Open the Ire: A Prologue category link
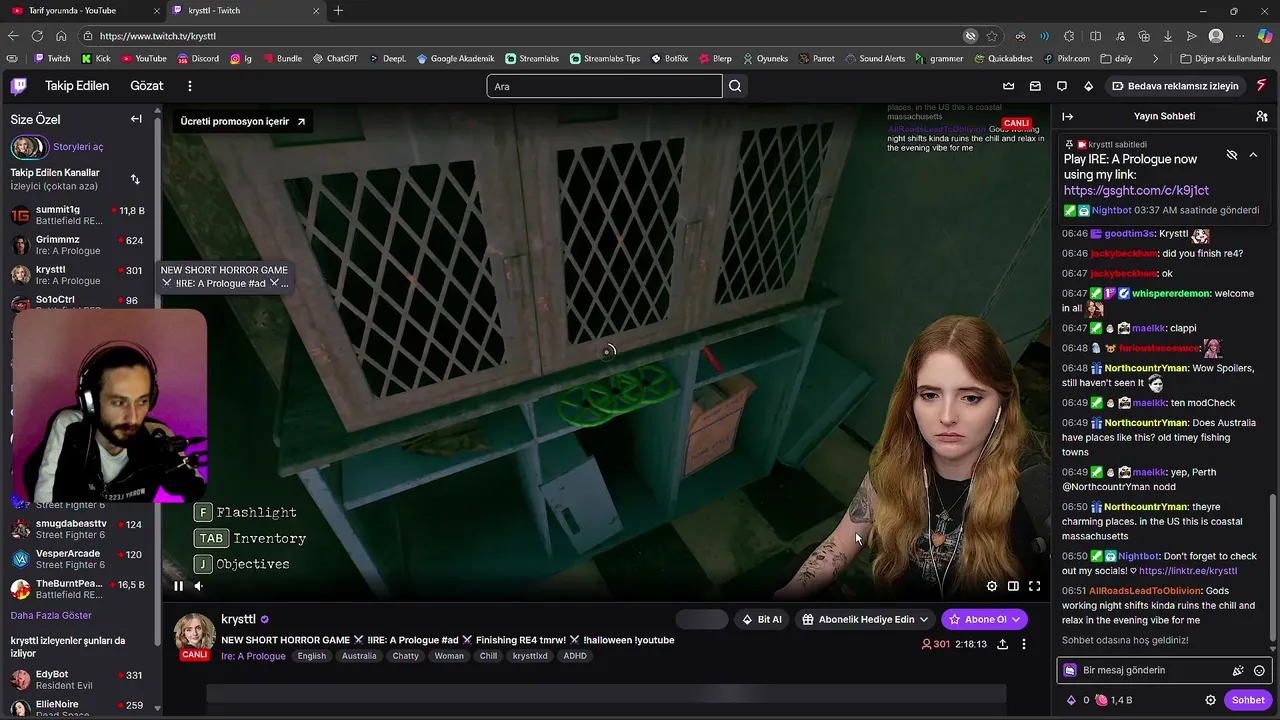1280x720 pixels. click(x=253, y=656)
